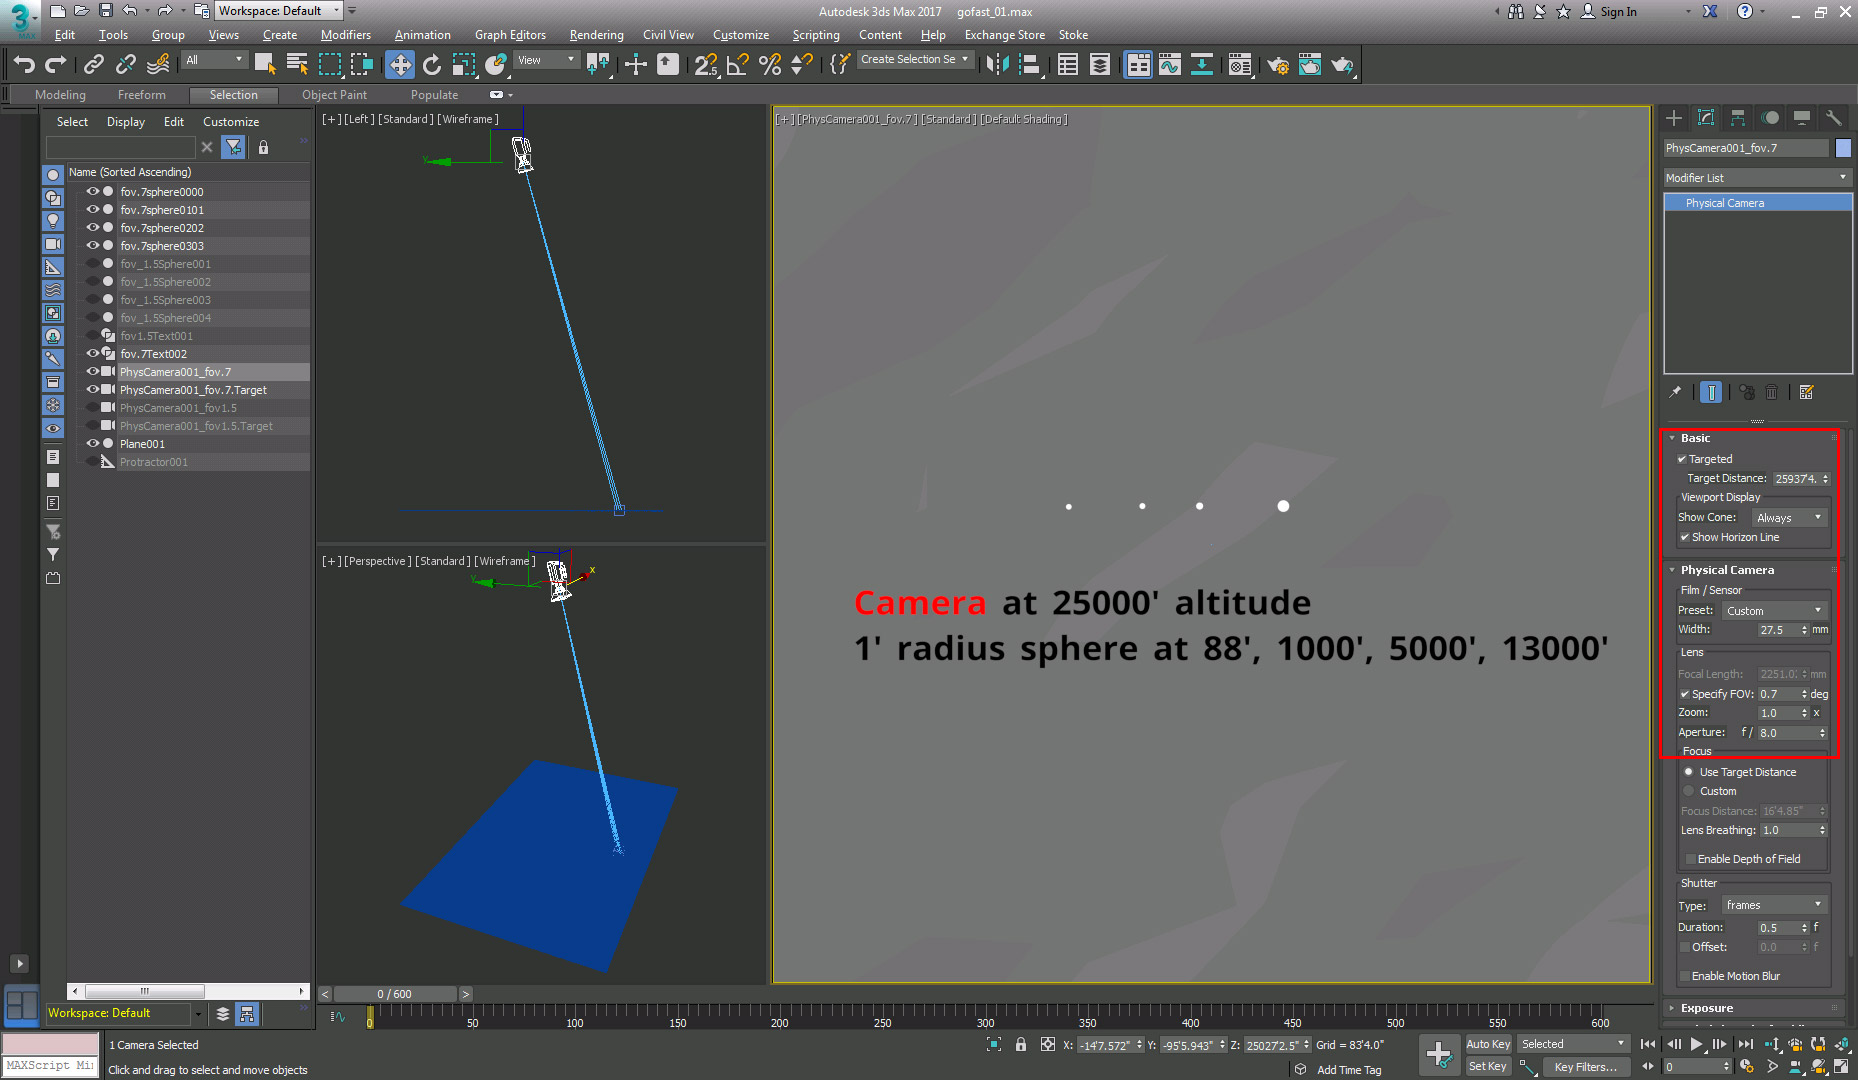Image resolution: width=1858 pixels, height=1080 pixels.
Task: Click the Mirror tool icon
Action: [x=997, y=65]
